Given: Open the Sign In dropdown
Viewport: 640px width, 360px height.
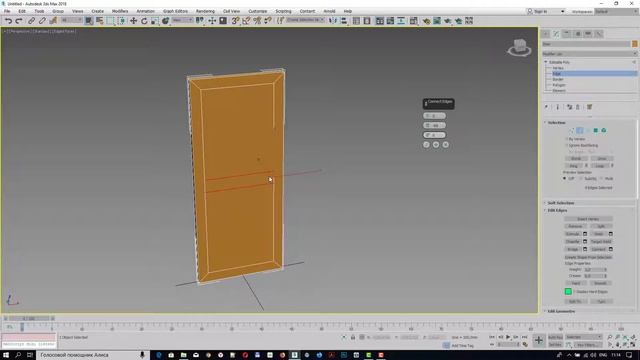Looking at the screenshot, I should coord(546,11).
